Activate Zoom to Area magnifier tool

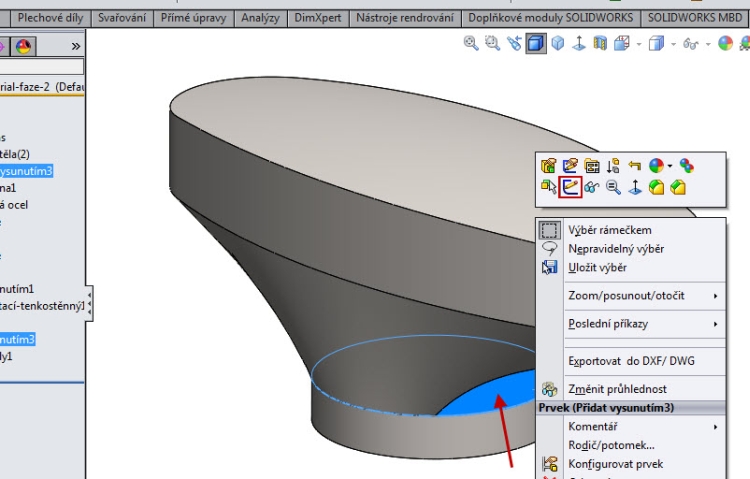coord(492,44)
